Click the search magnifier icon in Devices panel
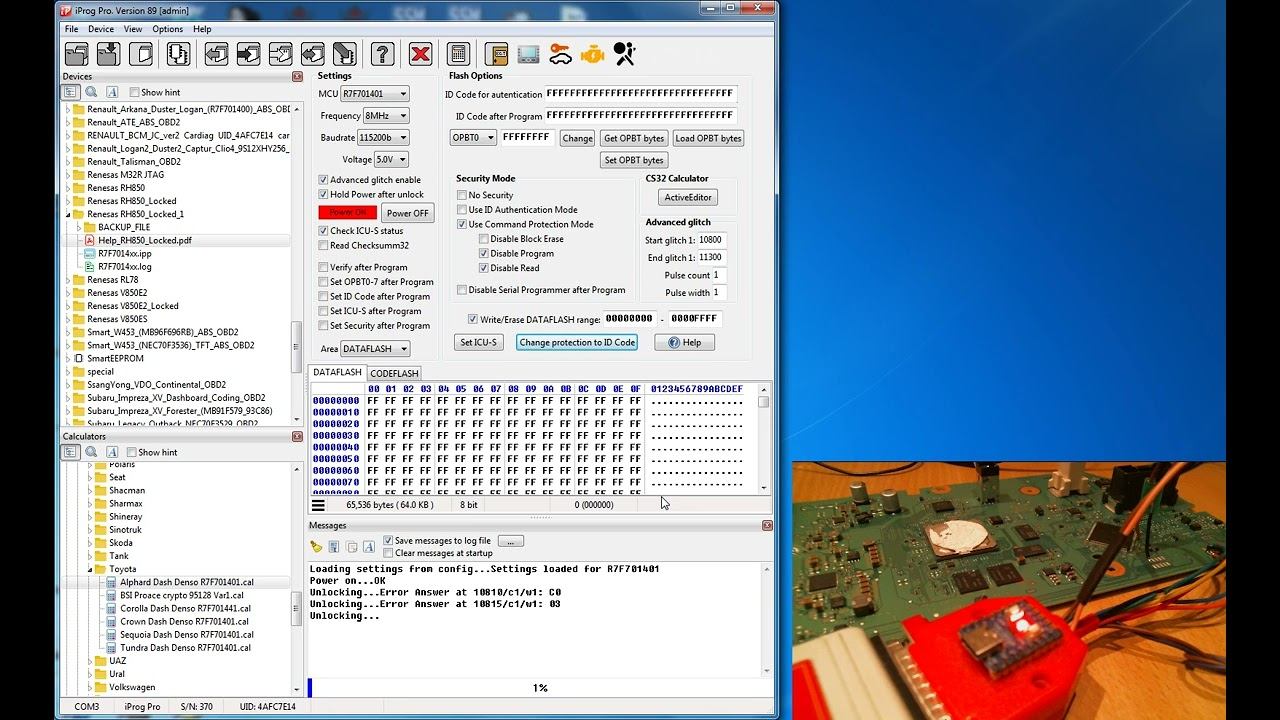The image size is (1280, 720). pyautogui.click(x=91, y=92)
